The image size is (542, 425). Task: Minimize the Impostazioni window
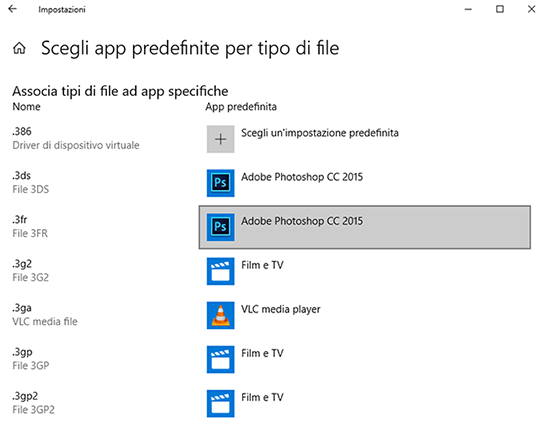[468, 9]
